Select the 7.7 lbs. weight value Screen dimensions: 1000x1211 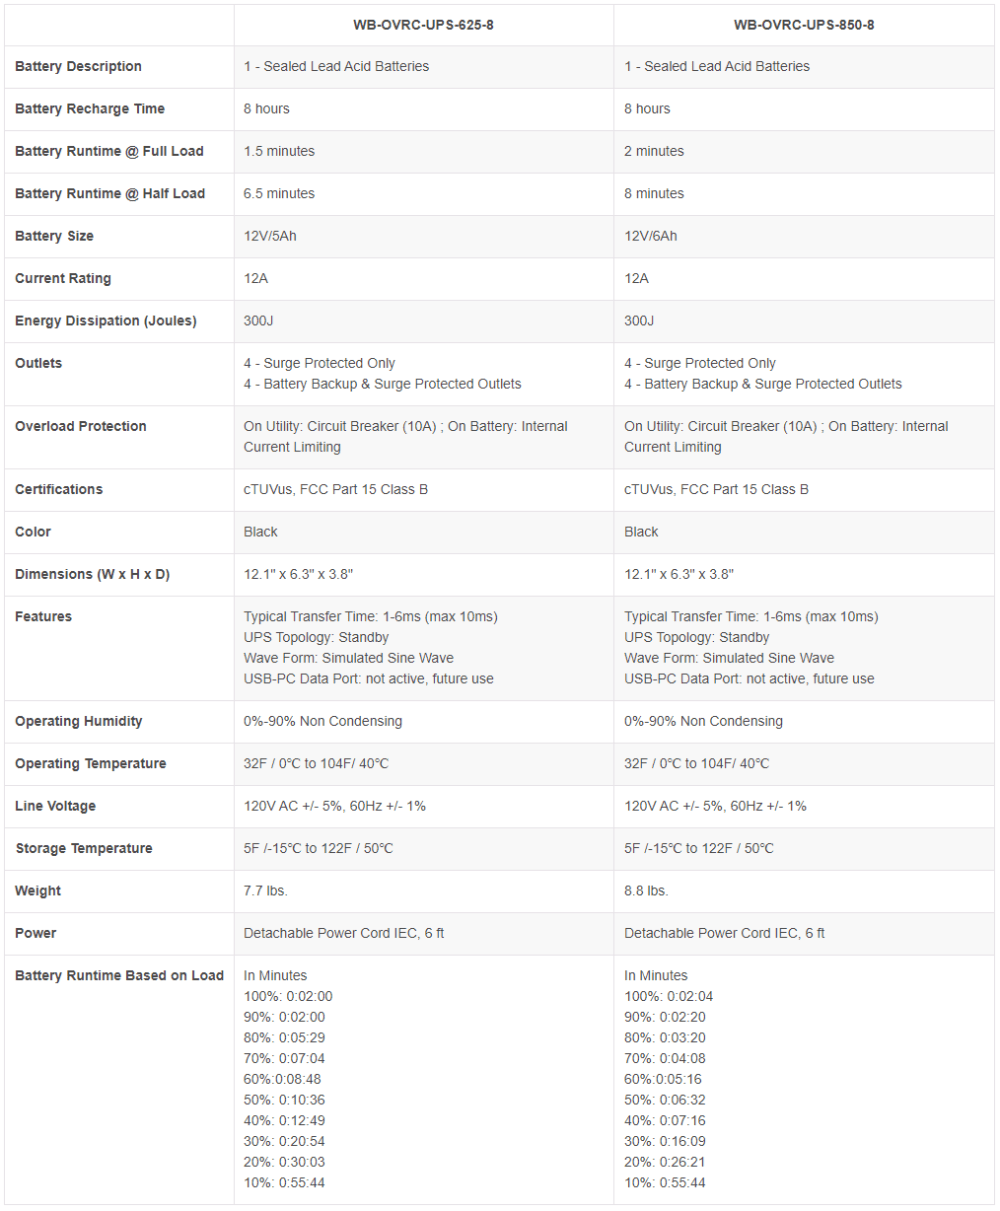(x=266, y=891)
